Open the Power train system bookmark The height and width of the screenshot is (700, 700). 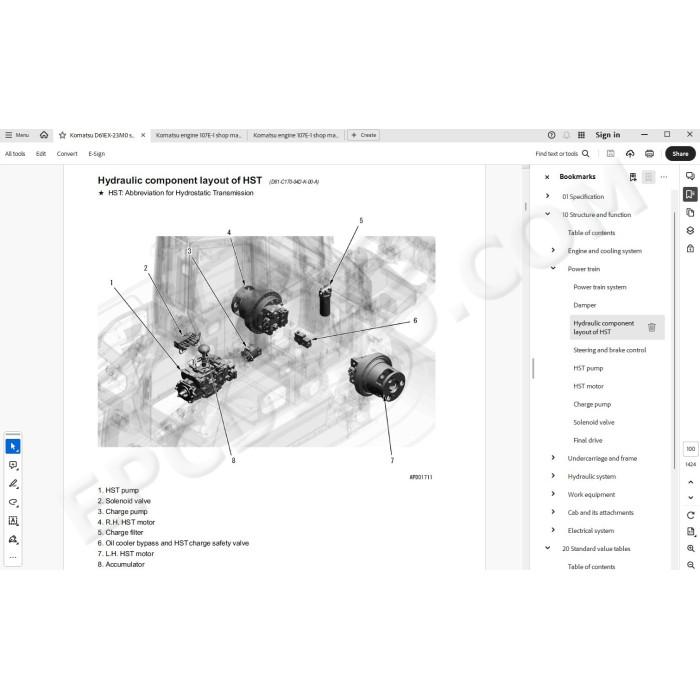[600, 287]
